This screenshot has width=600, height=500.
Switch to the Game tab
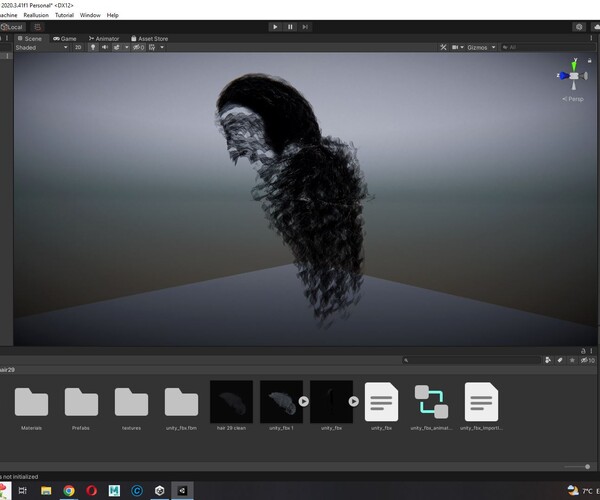tap(65, 39)
